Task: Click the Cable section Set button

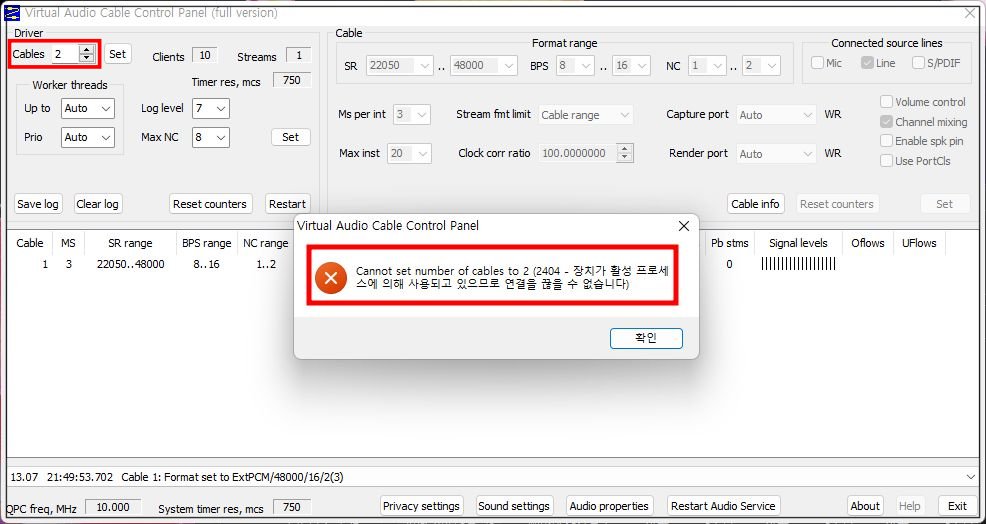Action: coord(944,204)
